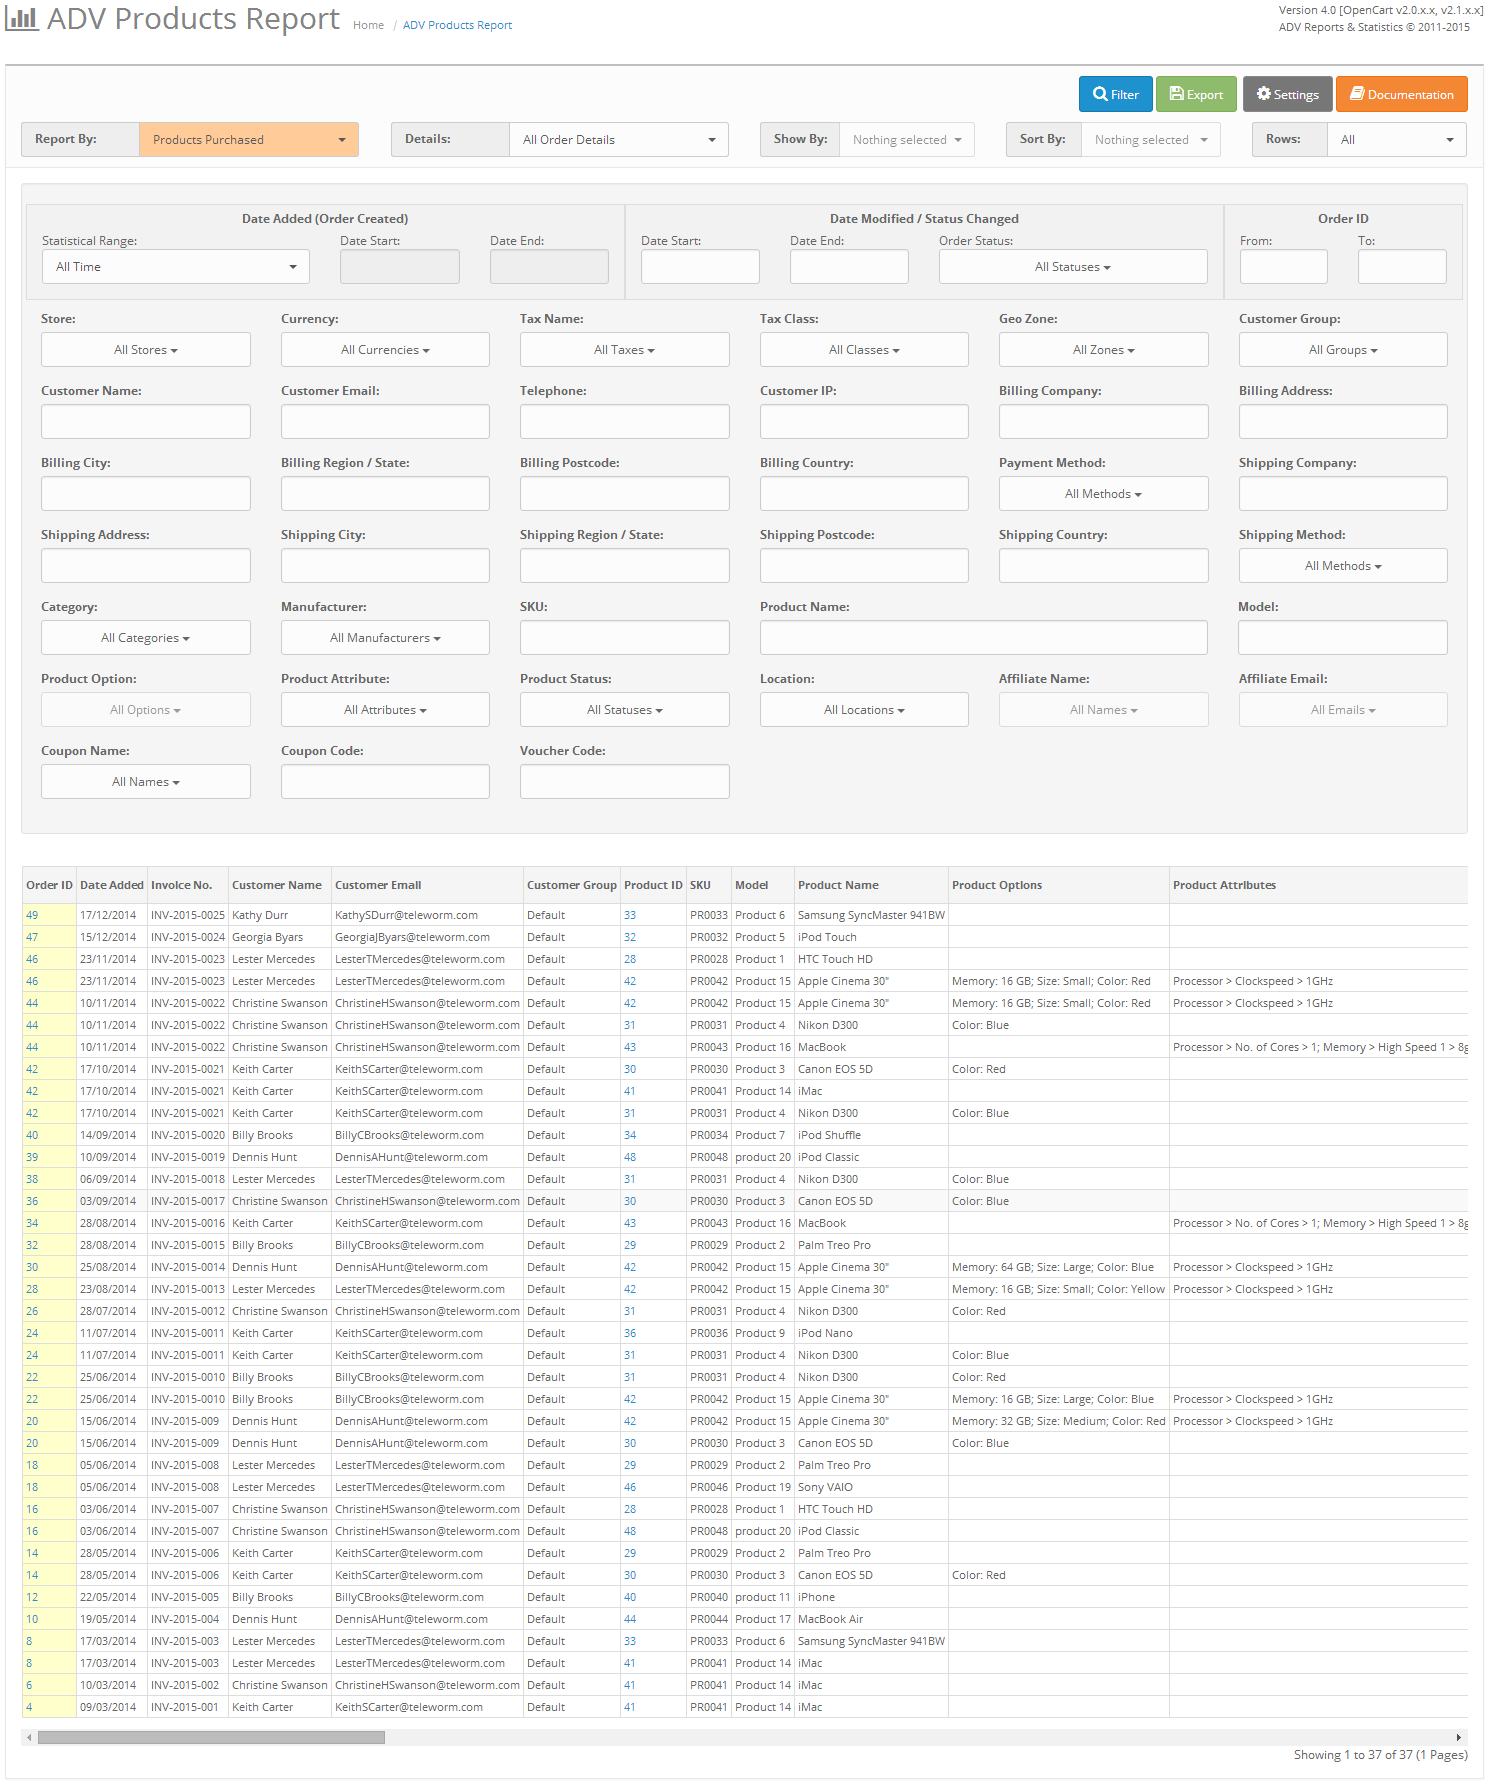
Task: Open the All Zones dropdown
Action: click(x=1104, y=350)
